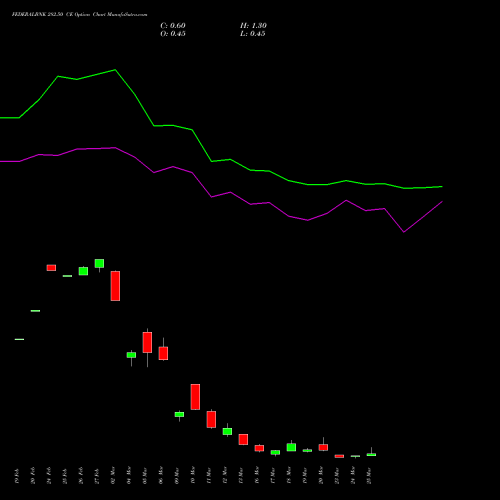Image resolution: width=500 pixels, height=500 pixels.
Task: Click the close value 'C: 0.60'
Action: [173, 26]
